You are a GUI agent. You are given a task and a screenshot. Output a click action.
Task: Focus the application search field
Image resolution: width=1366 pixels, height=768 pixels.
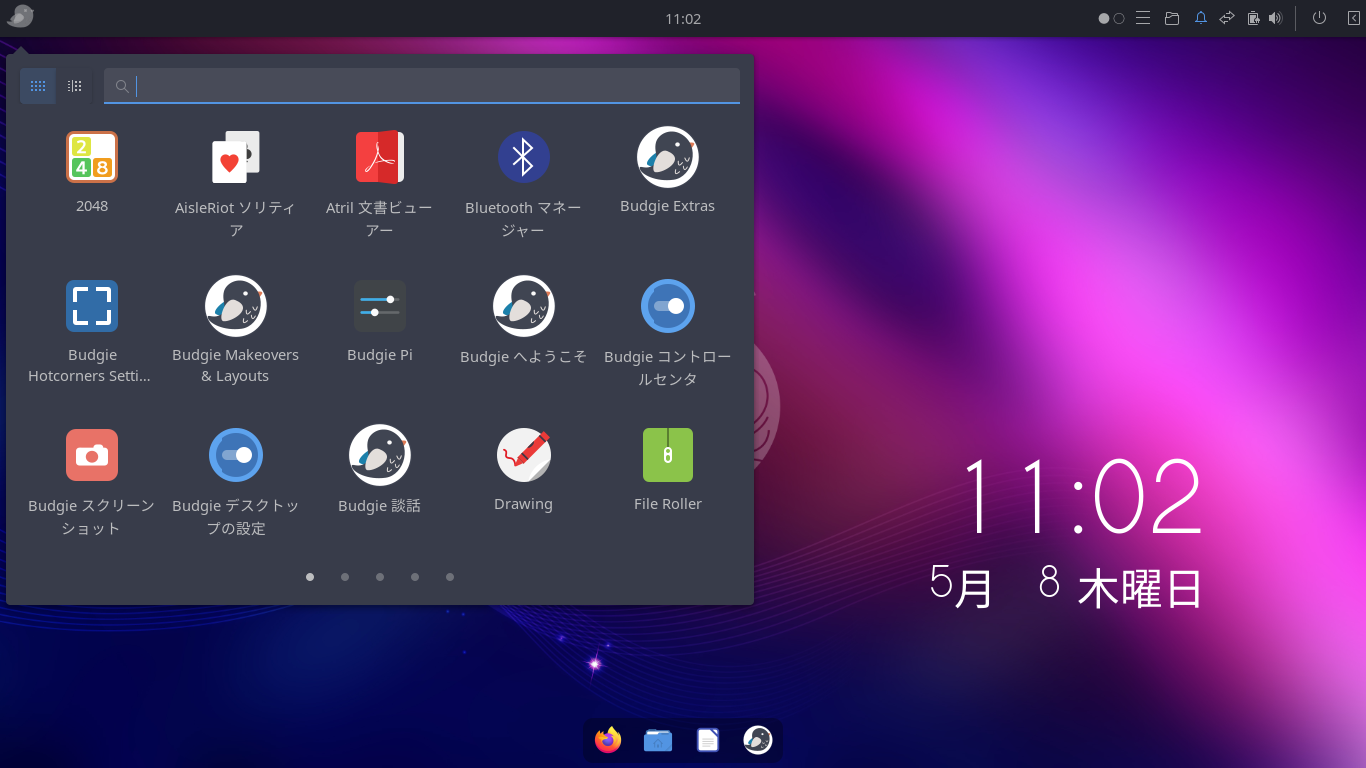coord(422,86)
